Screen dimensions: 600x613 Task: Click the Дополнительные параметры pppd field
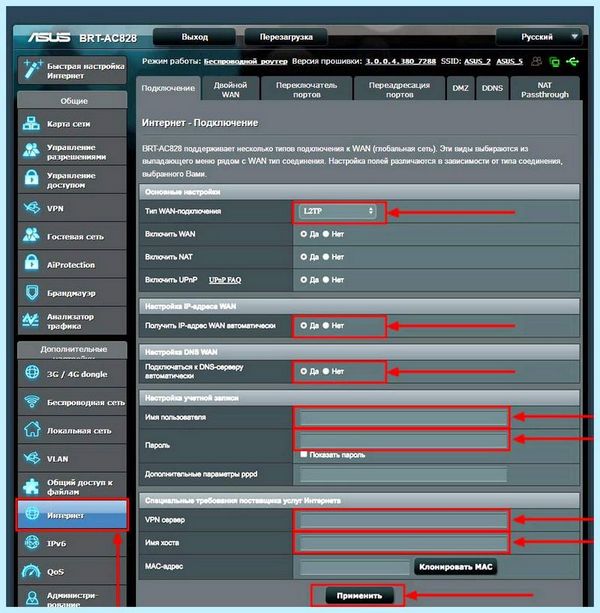pos(403,475)
